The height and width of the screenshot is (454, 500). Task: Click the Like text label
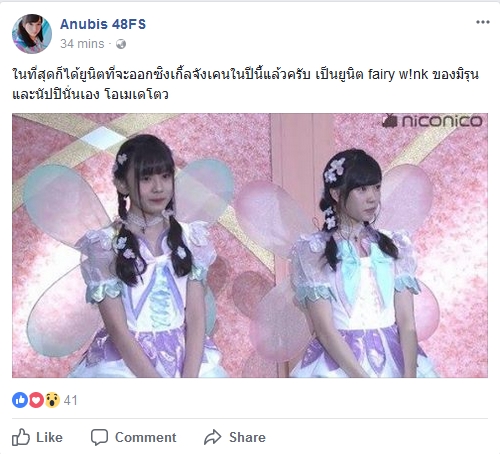point(49,437)
